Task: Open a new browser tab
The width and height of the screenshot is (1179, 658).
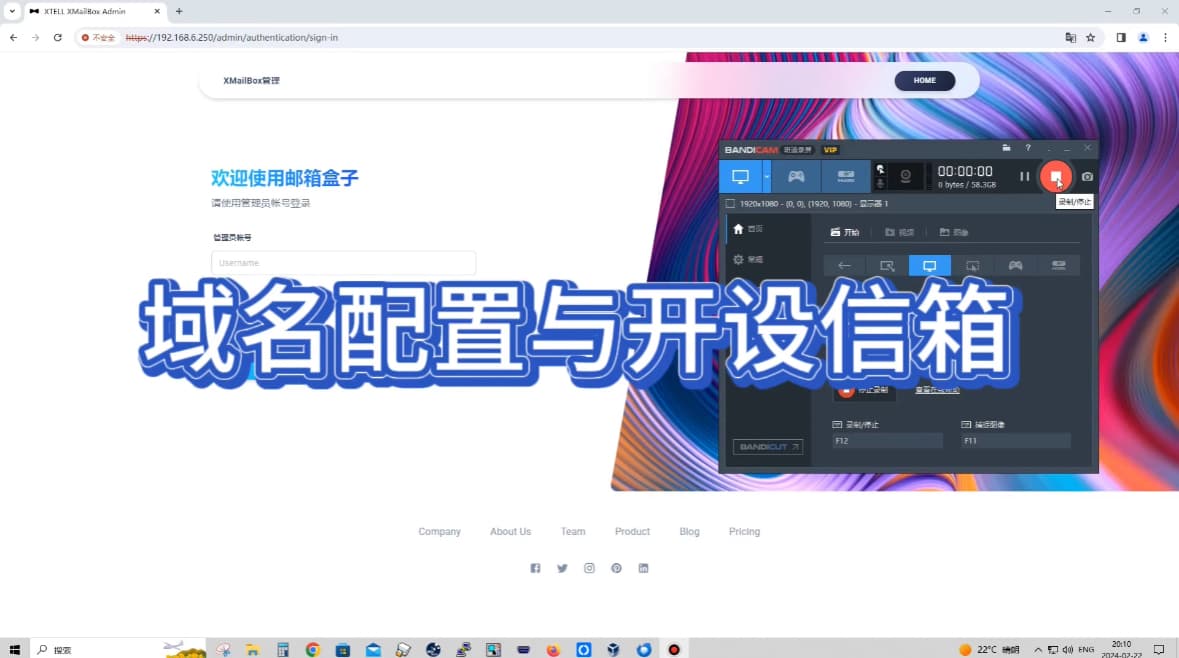Action: (179, 11)
